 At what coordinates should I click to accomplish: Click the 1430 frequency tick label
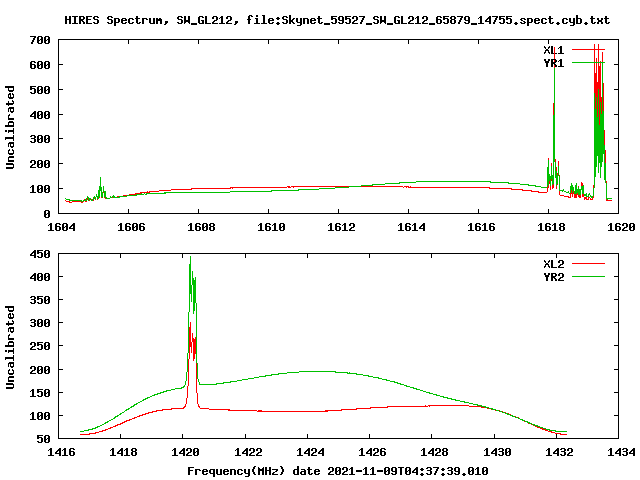pos(497,452)
